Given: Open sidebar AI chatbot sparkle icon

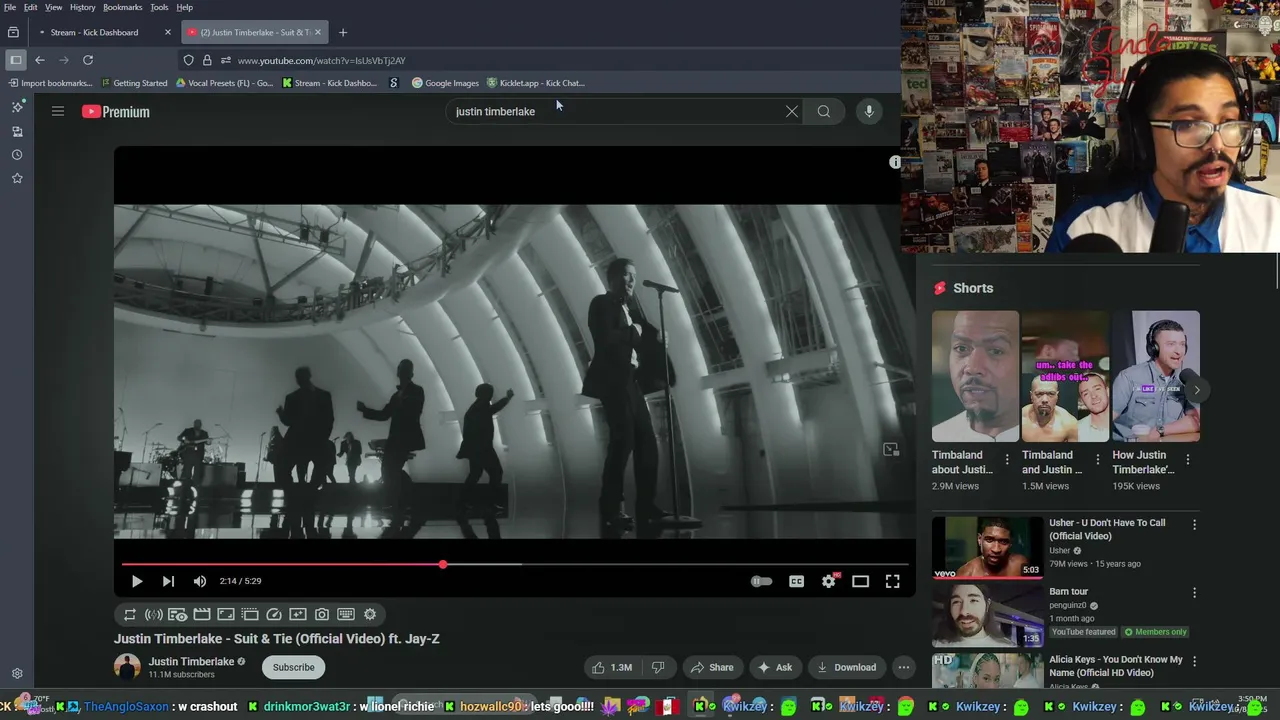Looking at the screenshot, I should tap(17, 107).
